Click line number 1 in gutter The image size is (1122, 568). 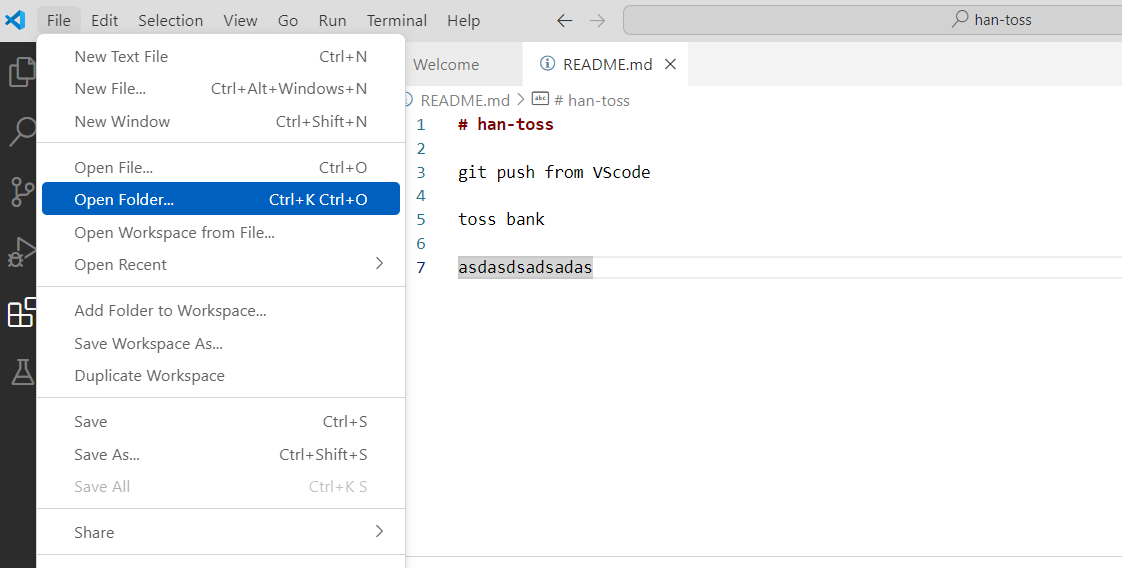[421, 125]
